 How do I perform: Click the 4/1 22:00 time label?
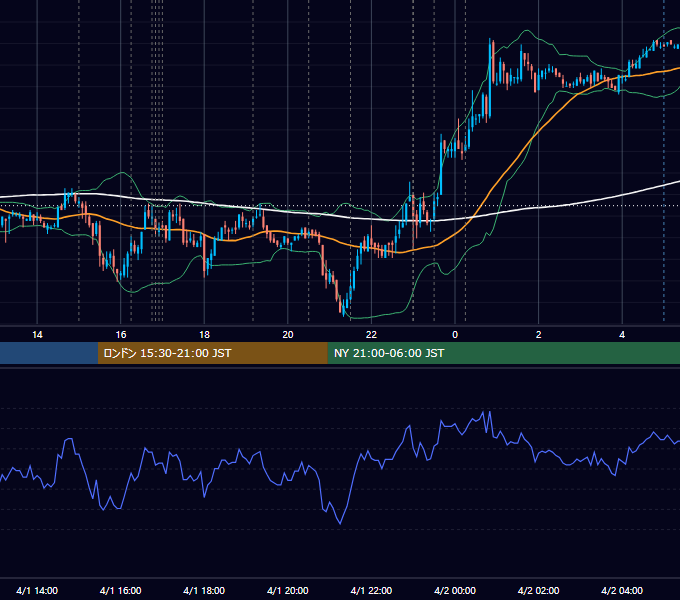click(x=371, y=590)
